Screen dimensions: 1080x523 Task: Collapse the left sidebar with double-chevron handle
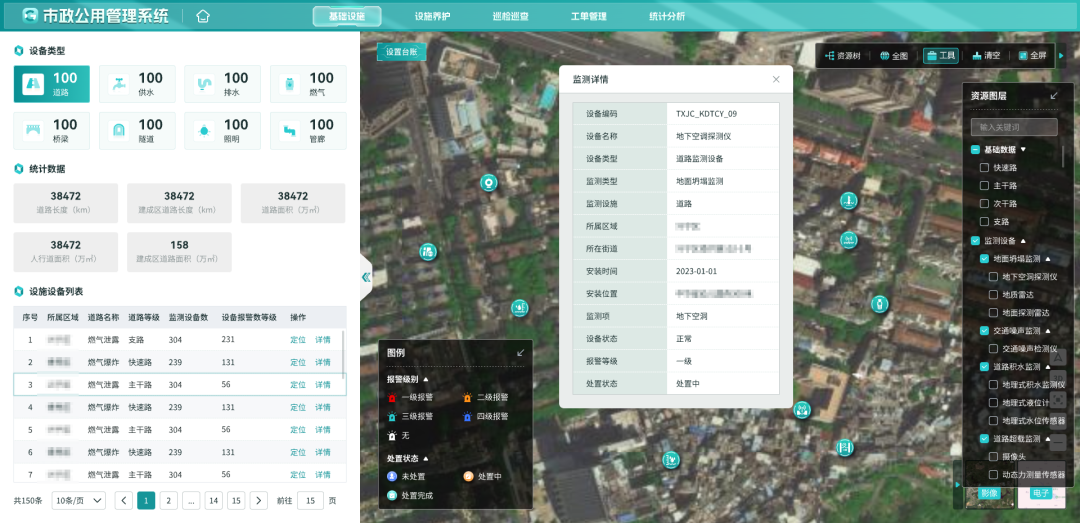pyautogui.click(x=366, y=277)
